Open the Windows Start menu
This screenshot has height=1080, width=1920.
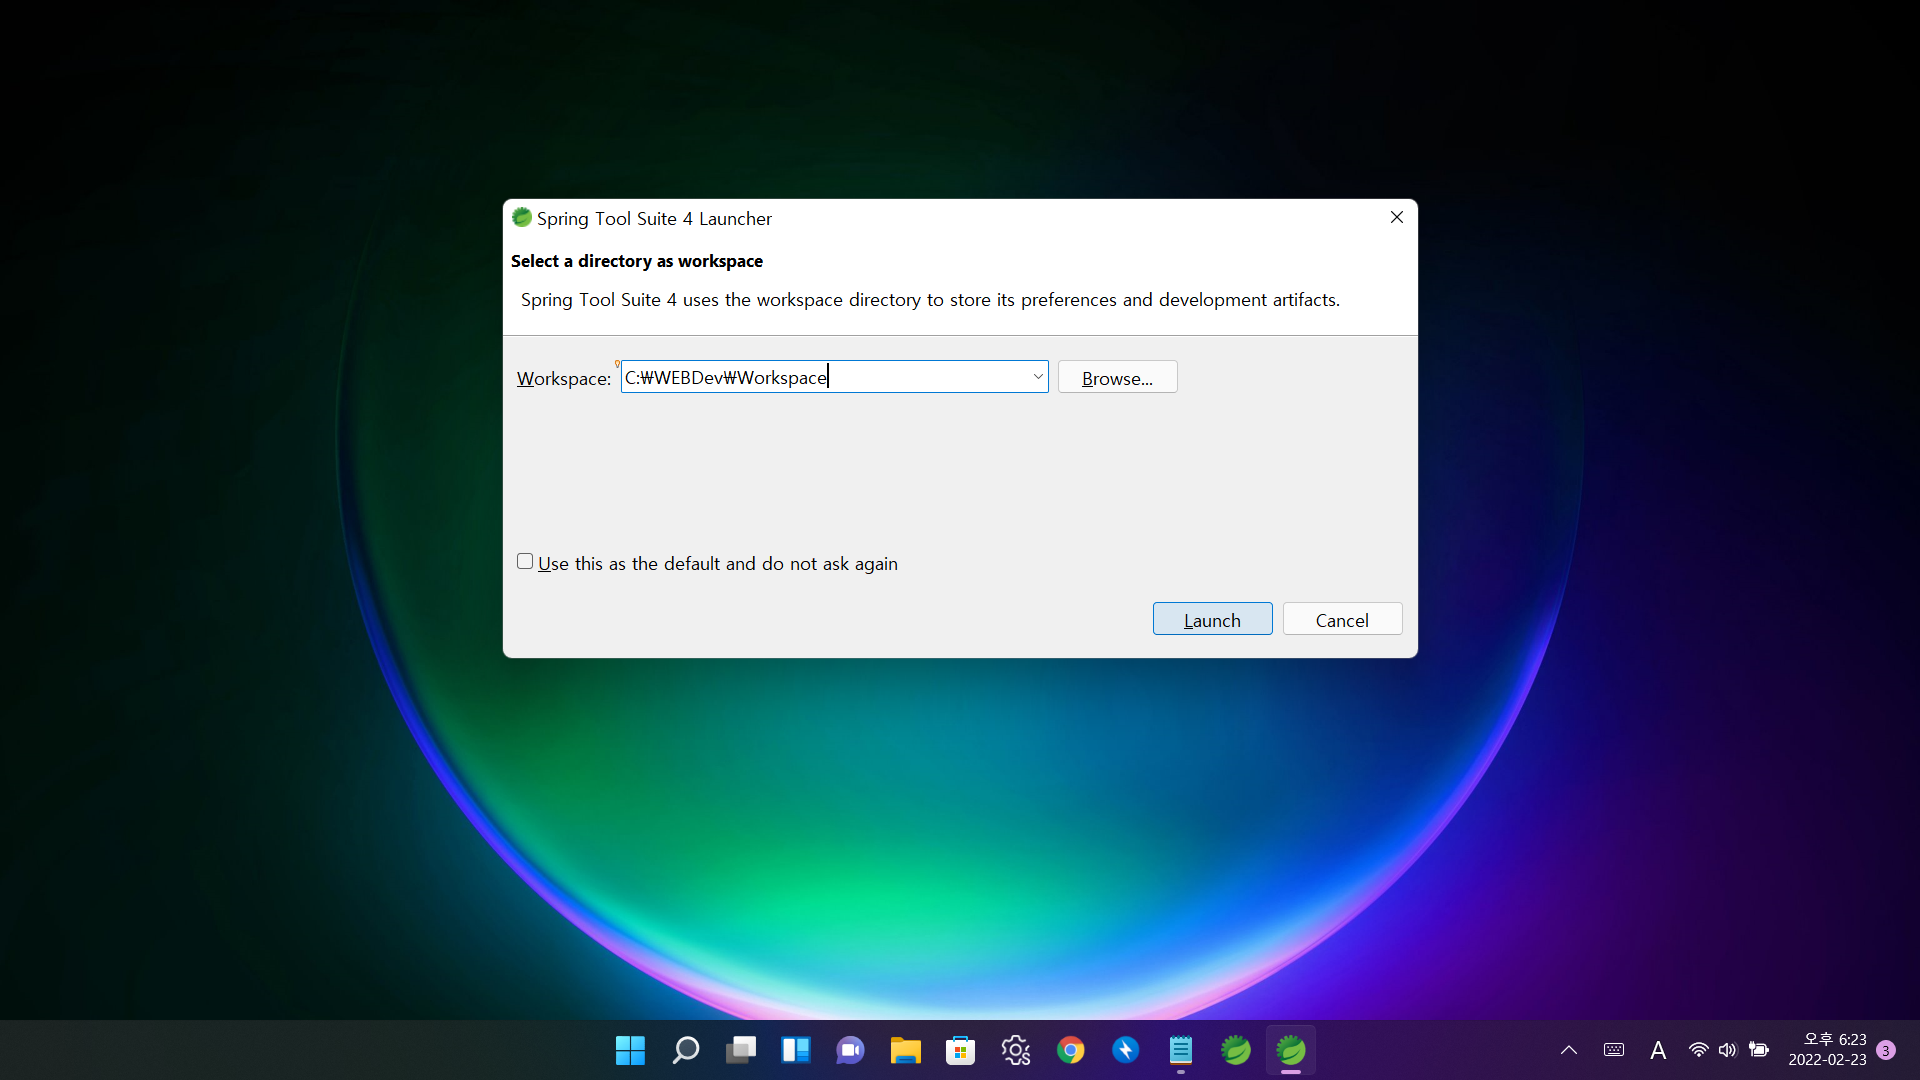point(630,1050)
